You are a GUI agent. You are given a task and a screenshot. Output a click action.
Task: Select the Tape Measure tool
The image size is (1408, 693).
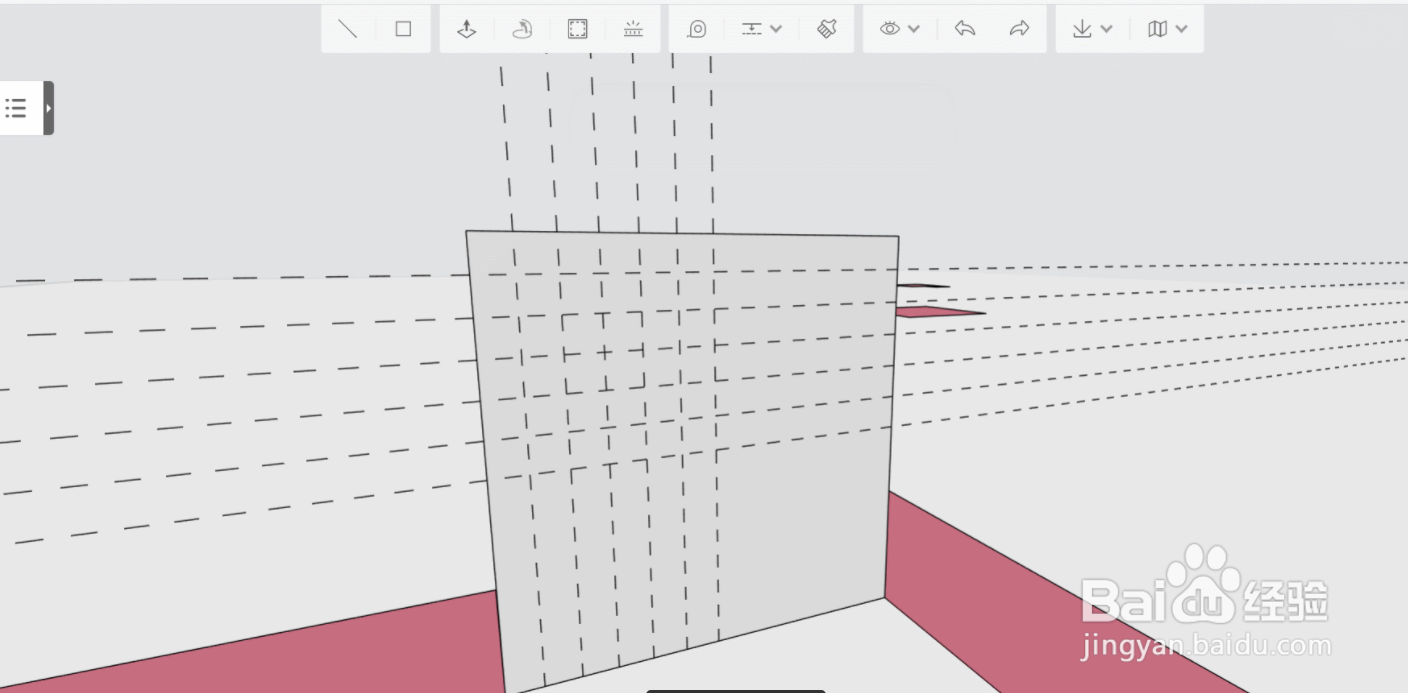(697, 29)
